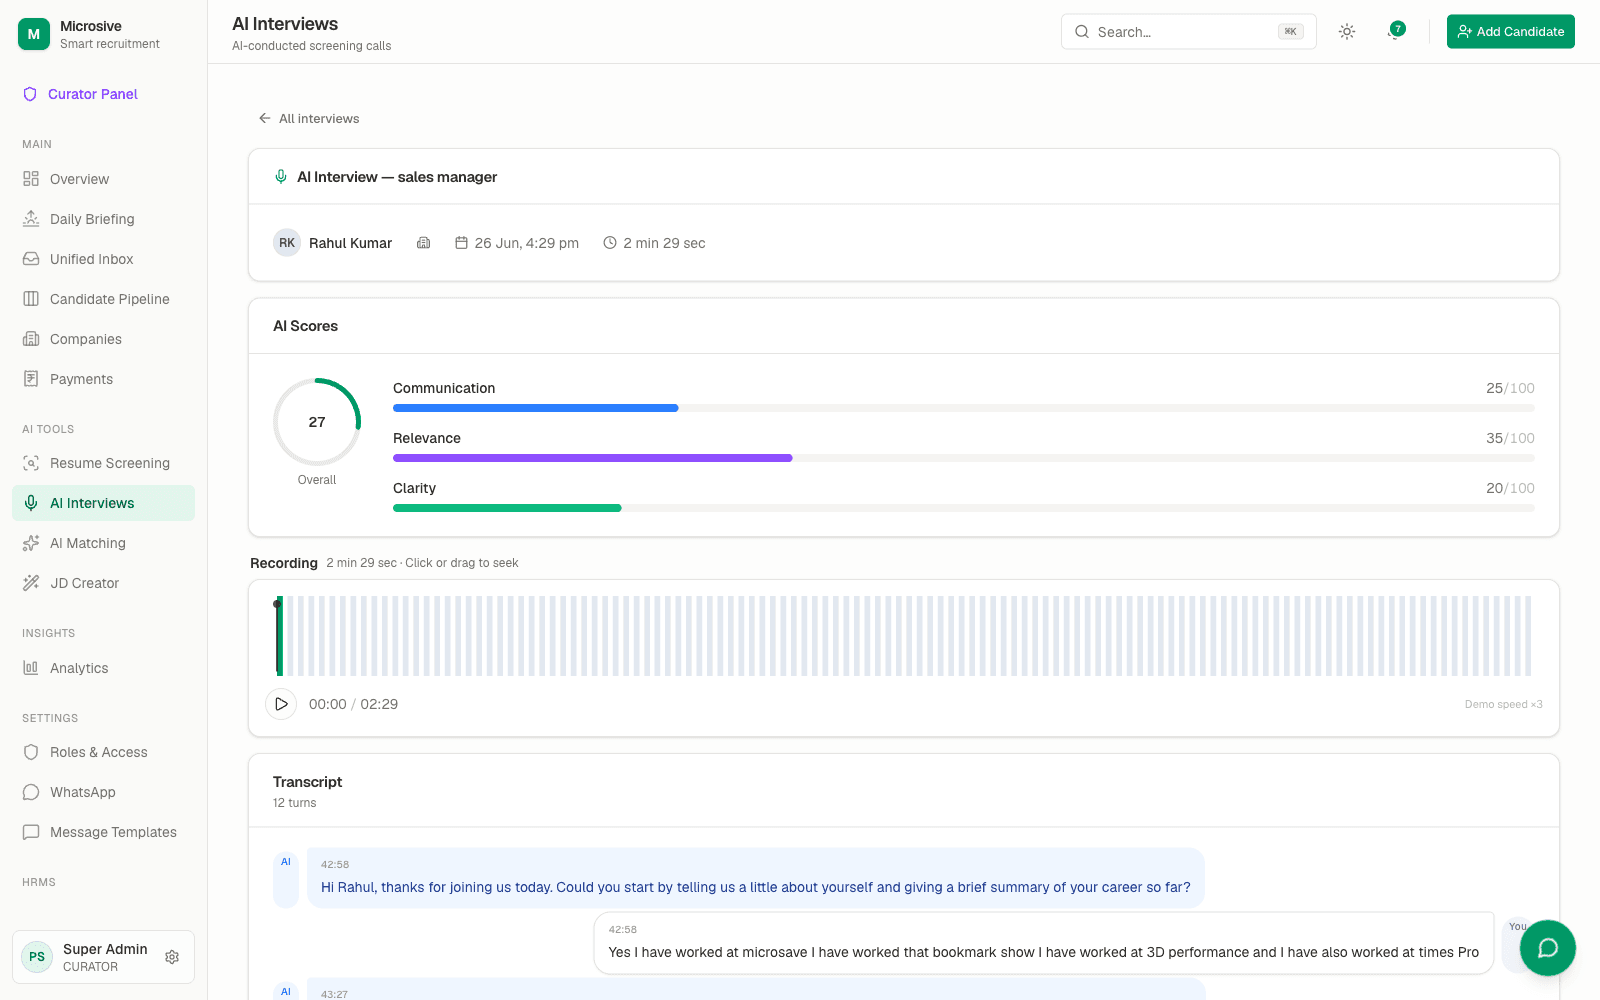Open Candidate Pipeline in the sidebar
The image size is (1600, 1000).
pyautogui.click(x=103, y=299)
